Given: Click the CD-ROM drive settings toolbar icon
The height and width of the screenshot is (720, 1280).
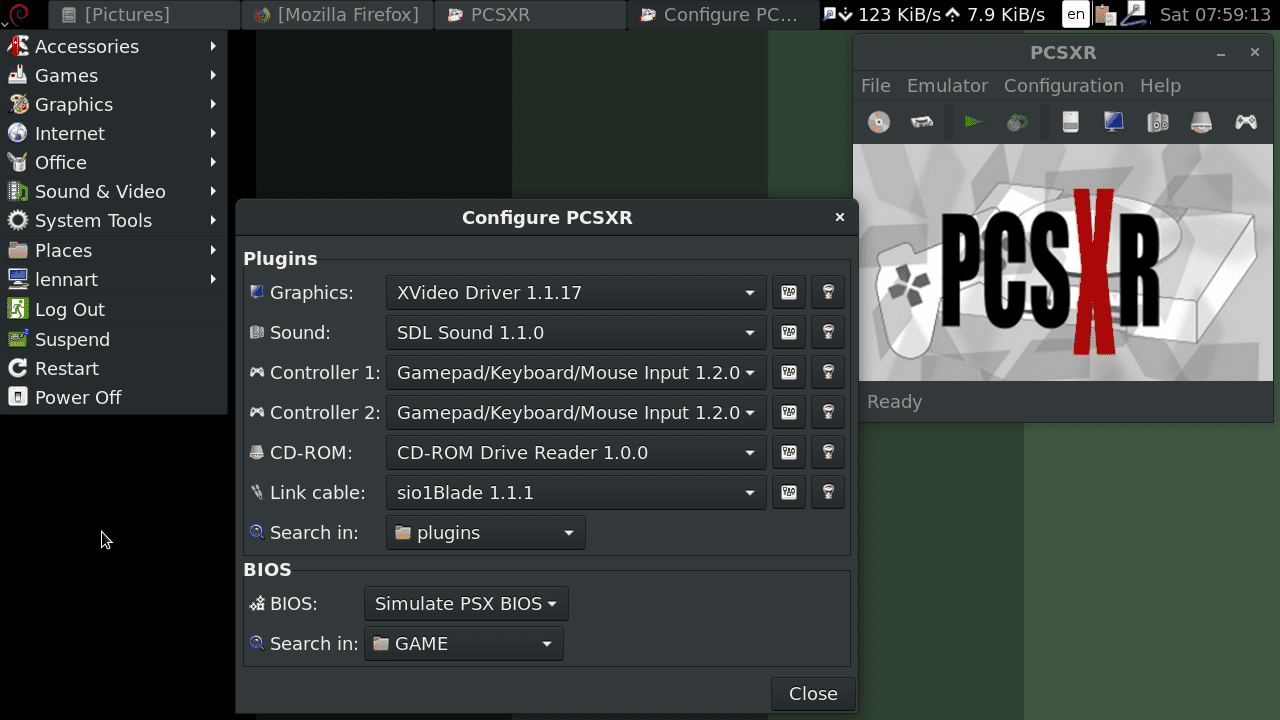Looking at the screenshot, I should pos(1201,122).
